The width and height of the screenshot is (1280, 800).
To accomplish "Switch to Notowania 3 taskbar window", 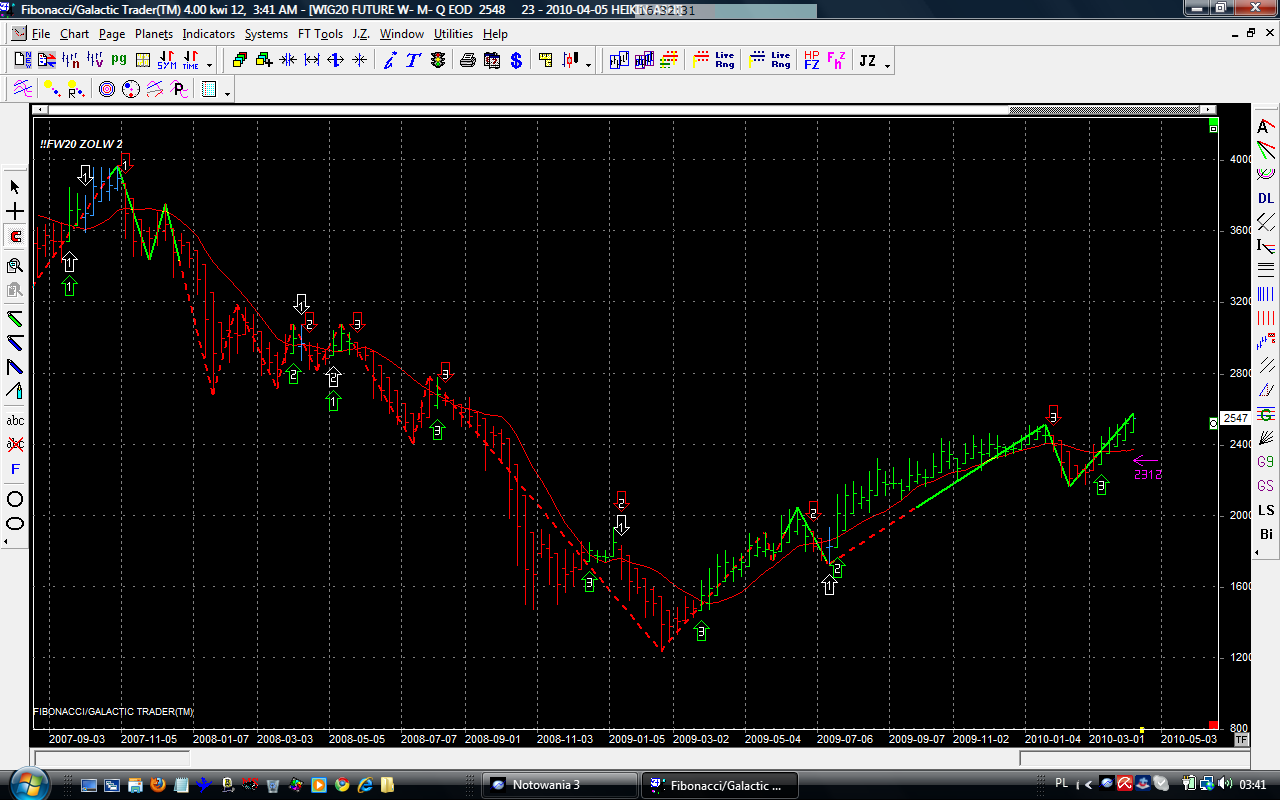I will pyautogui.click(x=560, y=785).
